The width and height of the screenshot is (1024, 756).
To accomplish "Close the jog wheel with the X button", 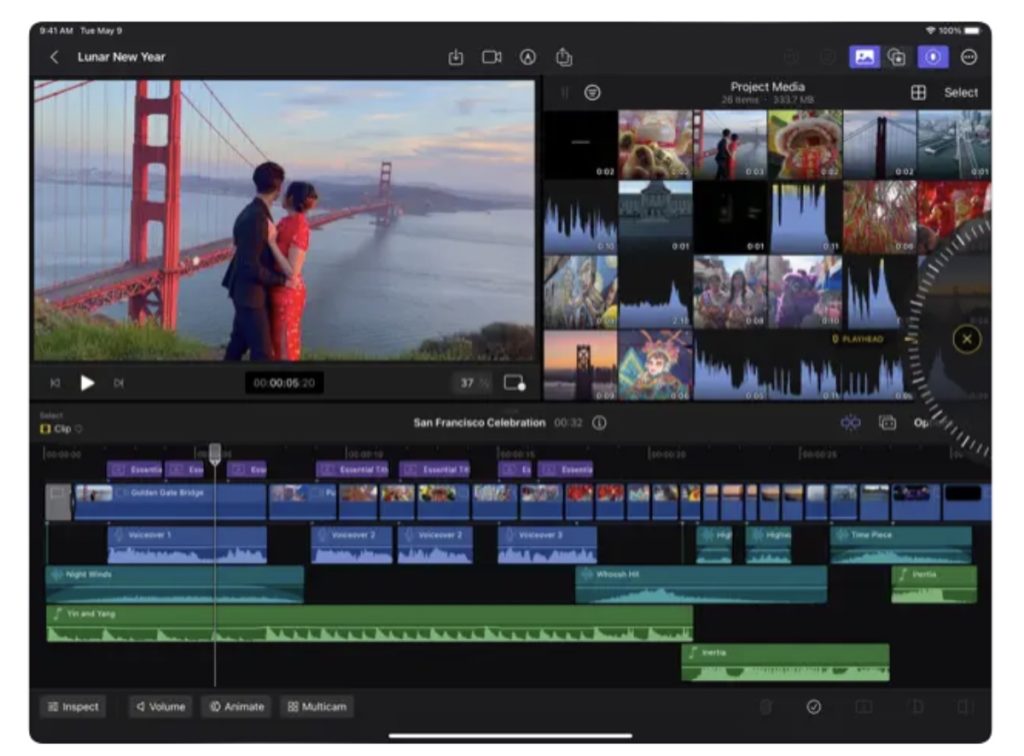I will pyautogui.click(x=966, y=339).
